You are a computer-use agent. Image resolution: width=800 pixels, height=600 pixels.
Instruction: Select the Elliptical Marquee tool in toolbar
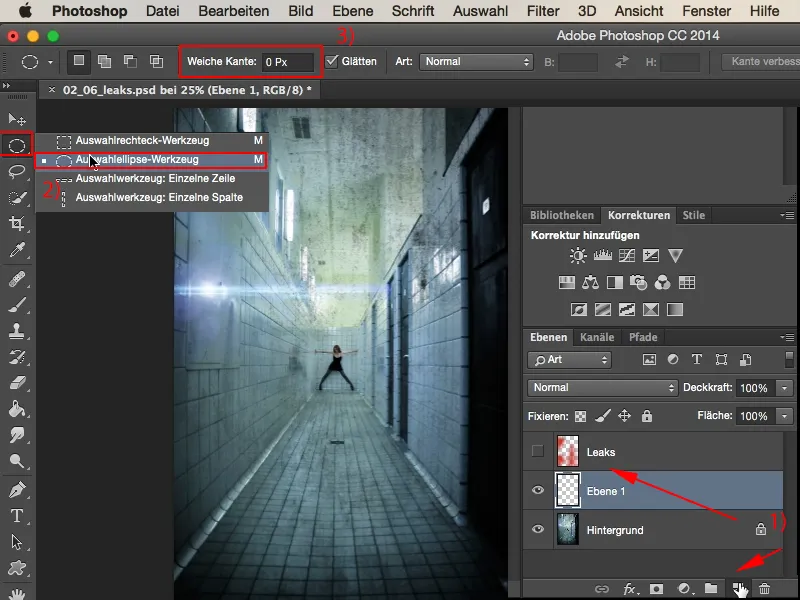(x=17, y=146)
